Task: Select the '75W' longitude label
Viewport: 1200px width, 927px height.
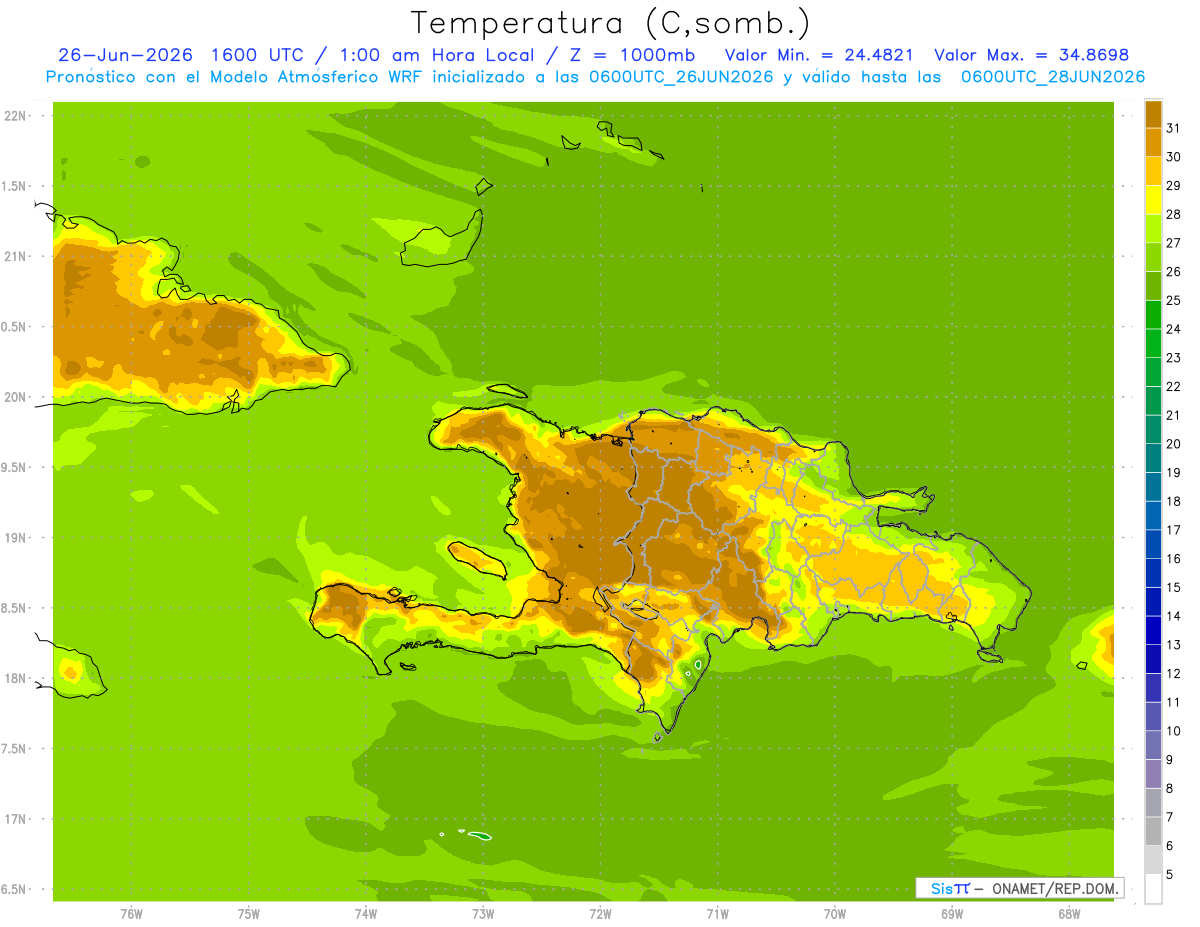Action: coord(249,914)
